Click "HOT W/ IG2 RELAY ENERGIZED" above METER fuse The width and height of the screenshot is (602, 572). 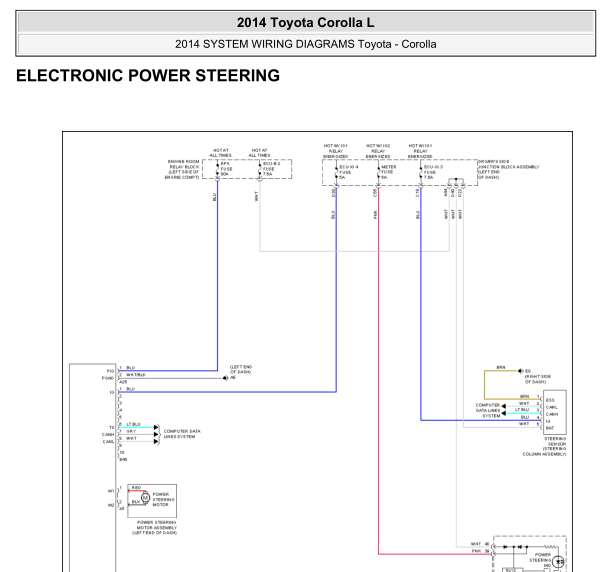[378, 151]
